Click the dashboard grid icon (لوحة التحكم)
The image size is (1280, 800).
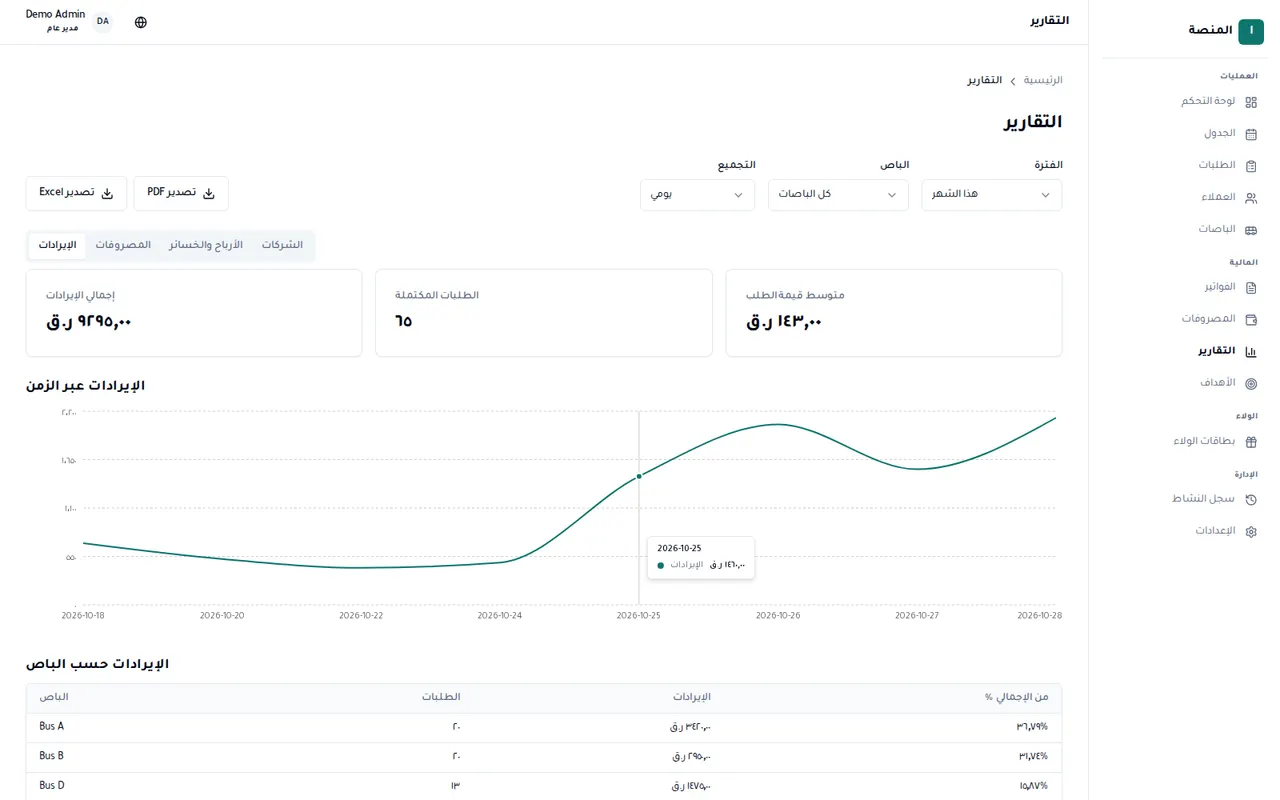[x=1251, y=102]
